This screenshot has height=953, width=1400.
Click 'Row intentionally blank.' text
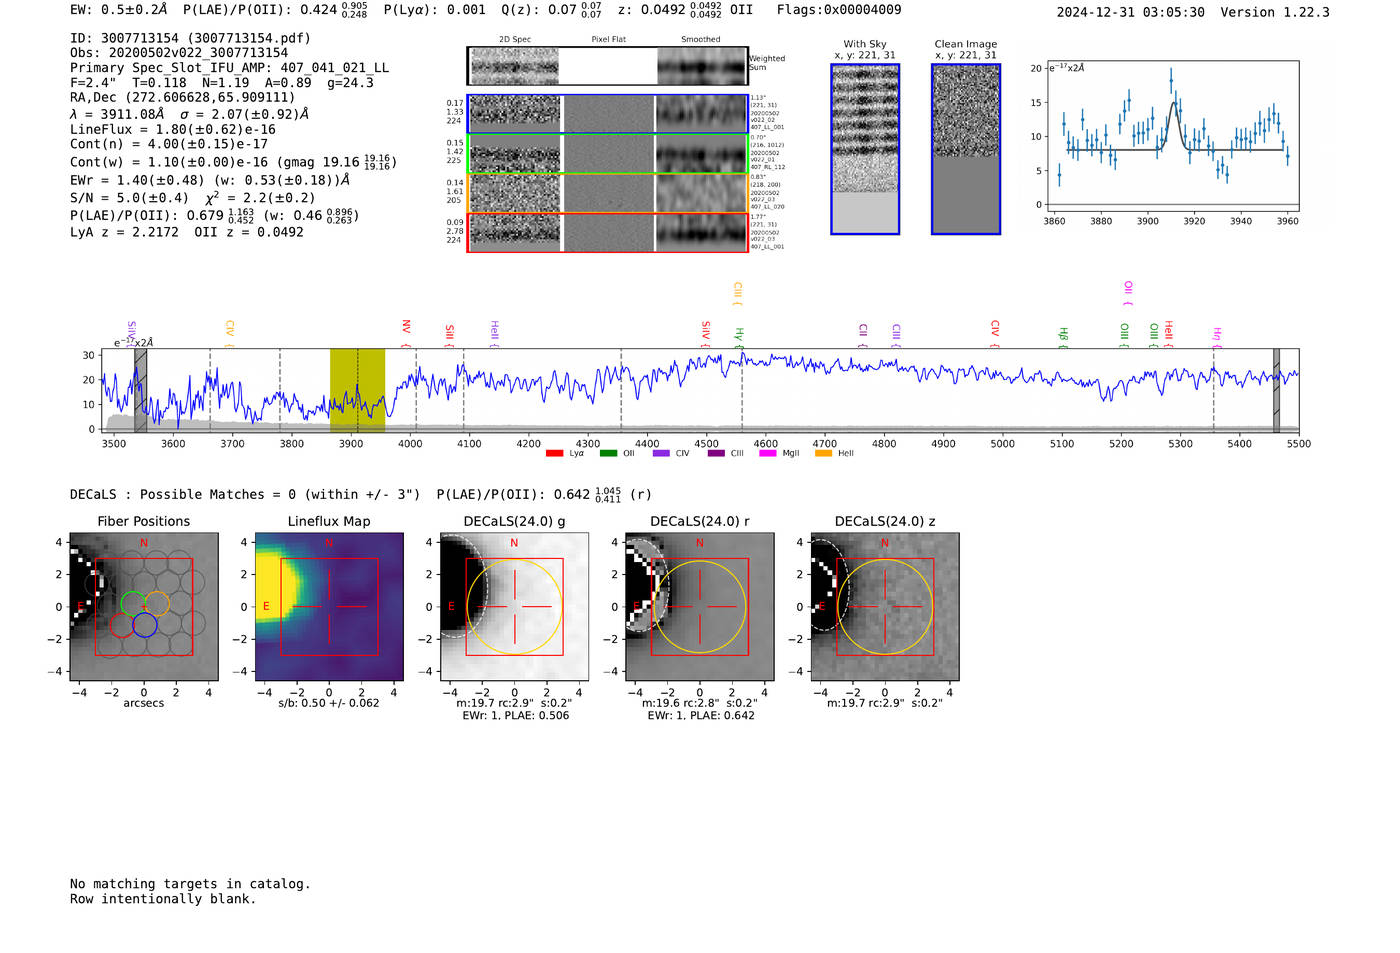tap(163, 899)
